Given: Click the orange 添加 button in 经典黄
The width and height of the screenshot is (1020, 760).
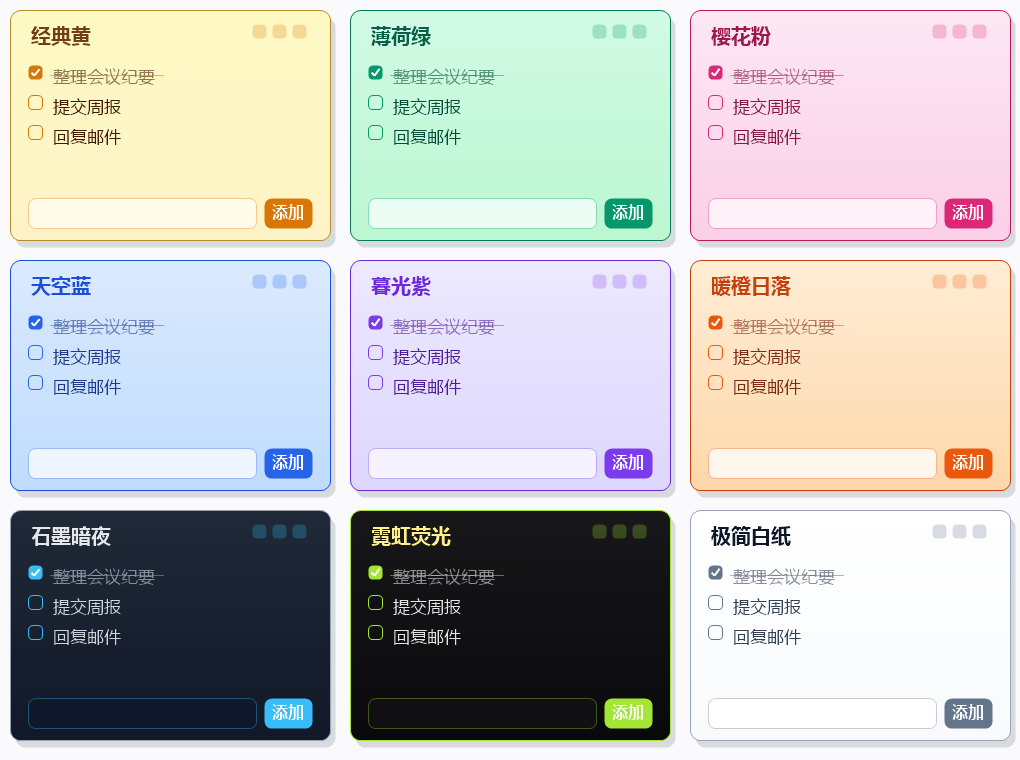Looking at the screenshot, I should click(288, 213).
